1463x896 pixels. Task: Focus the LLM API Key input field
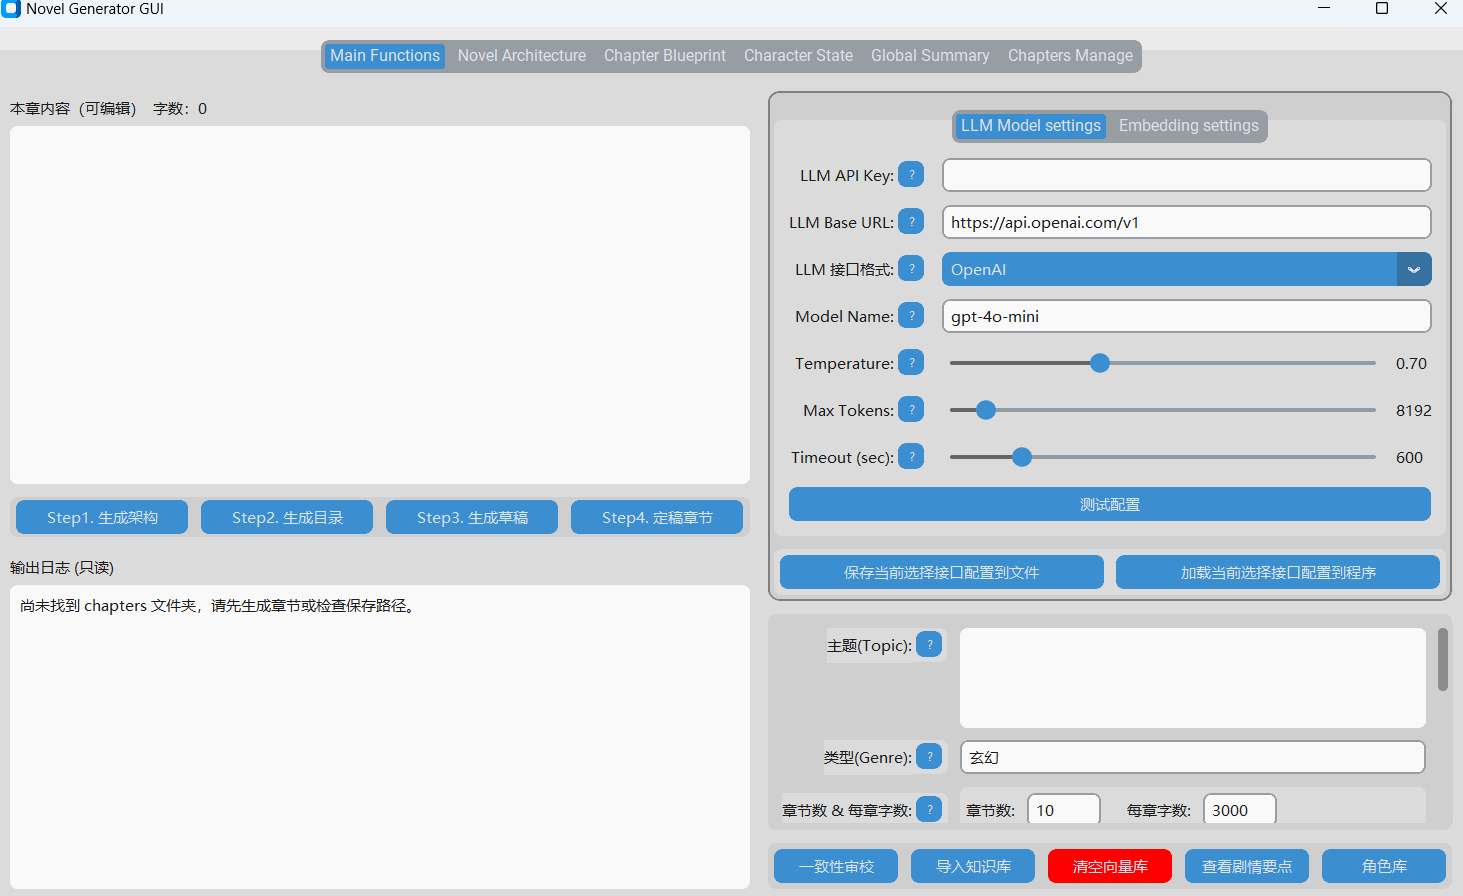pos(1187,175)
